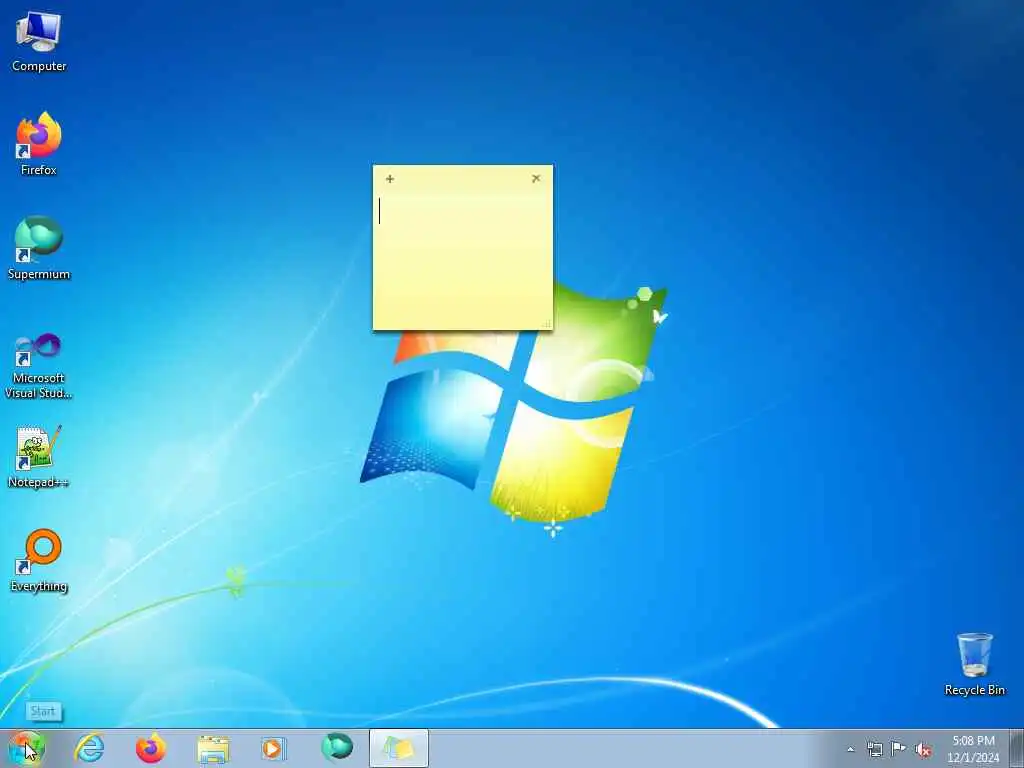
Task: Launch Internet Explorer from the taskbar
Action: pyautogui.click(x=89, y=748)
